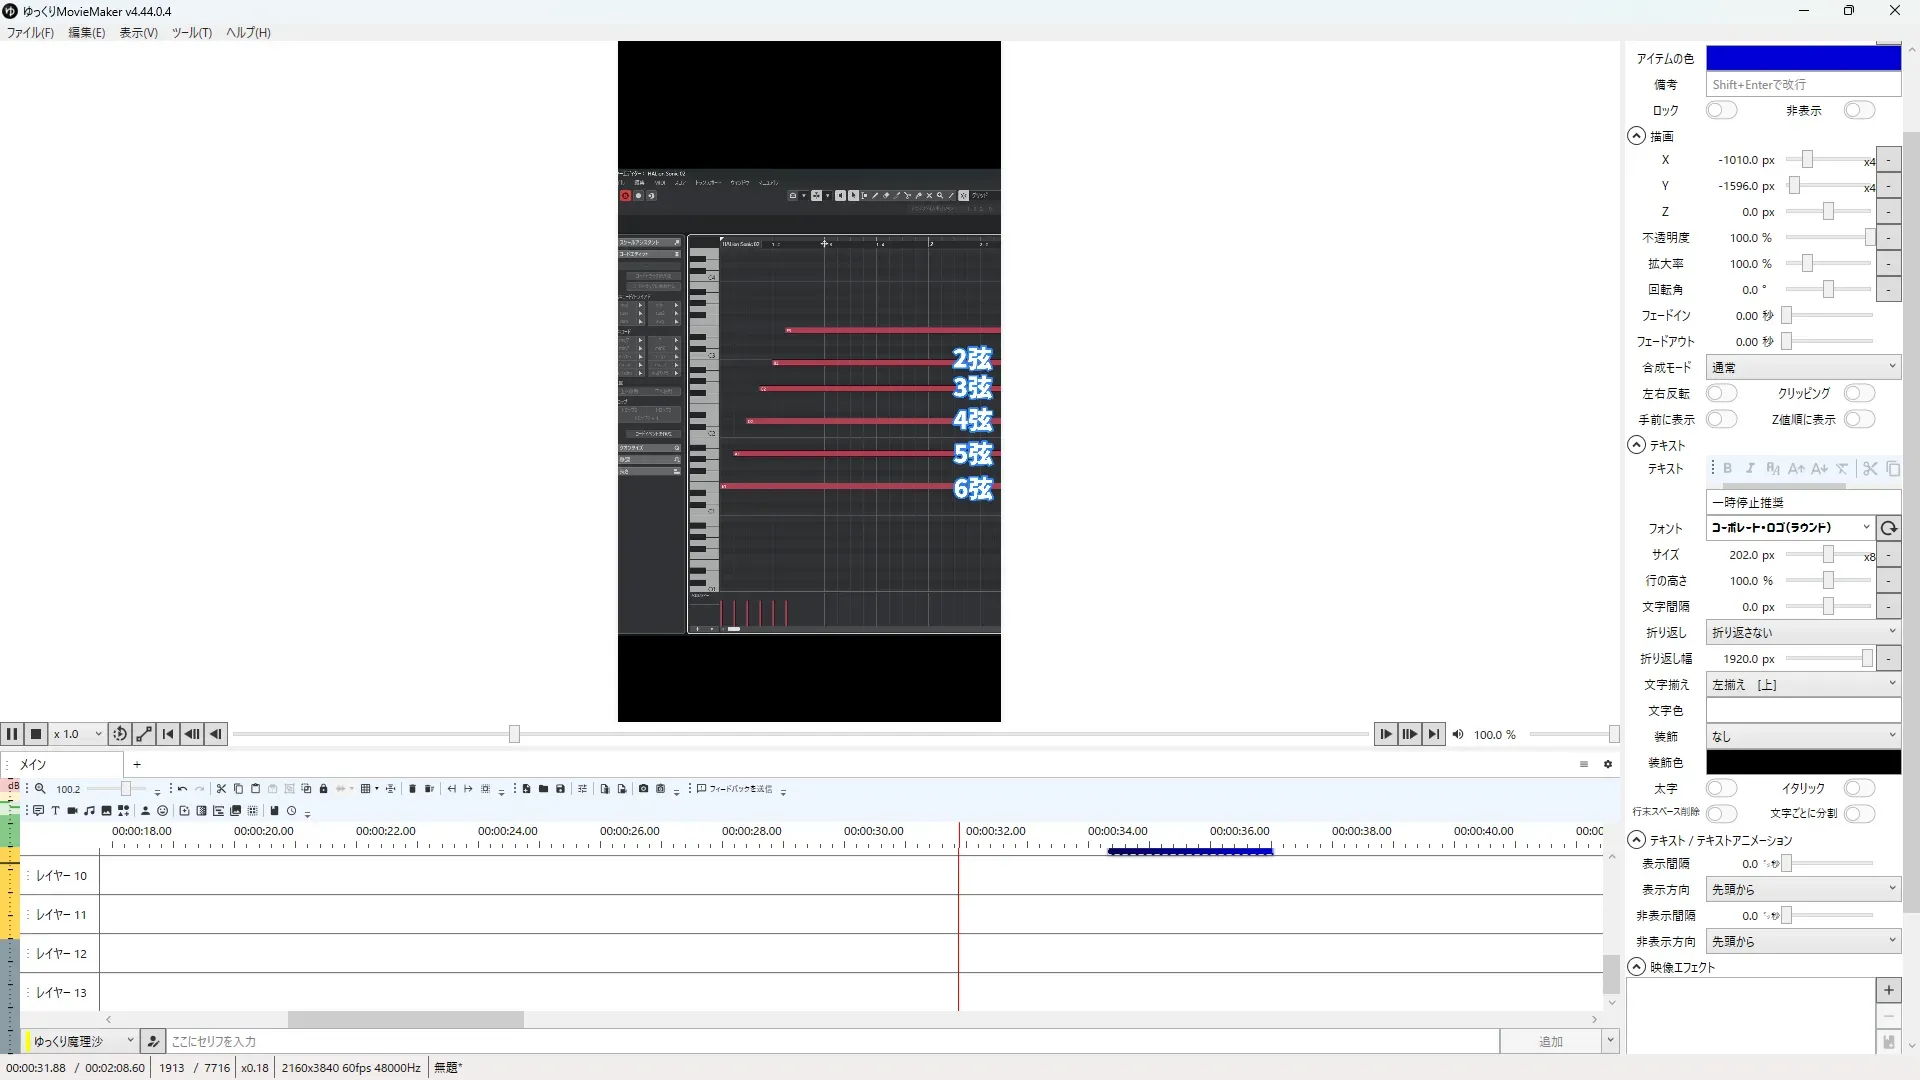Click the trash delete item icon
Image resolution: width=1920 pixels, height=1080 pixels.
click(x=412, y=789)
